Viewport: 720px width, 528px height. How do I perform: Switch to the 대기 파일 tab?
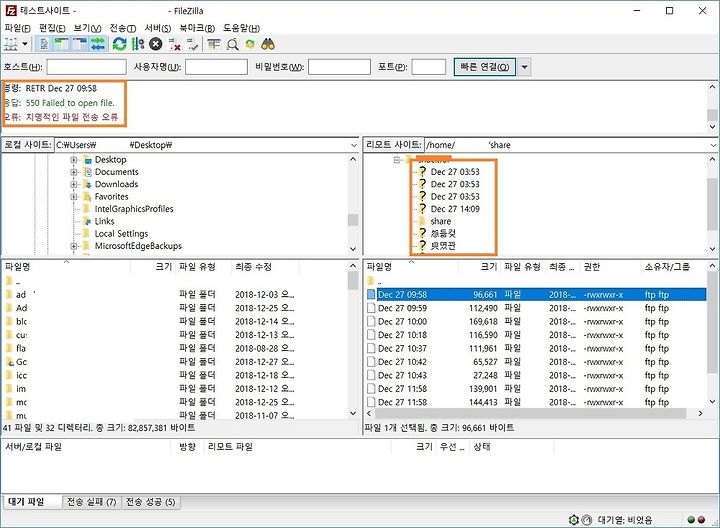click(32, 502)
